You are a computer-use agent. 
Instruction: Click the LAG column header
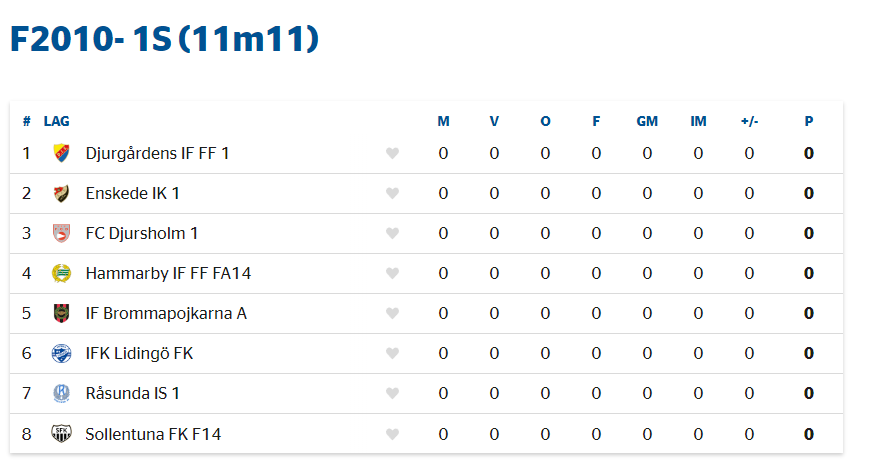click(x=56, y=121)
